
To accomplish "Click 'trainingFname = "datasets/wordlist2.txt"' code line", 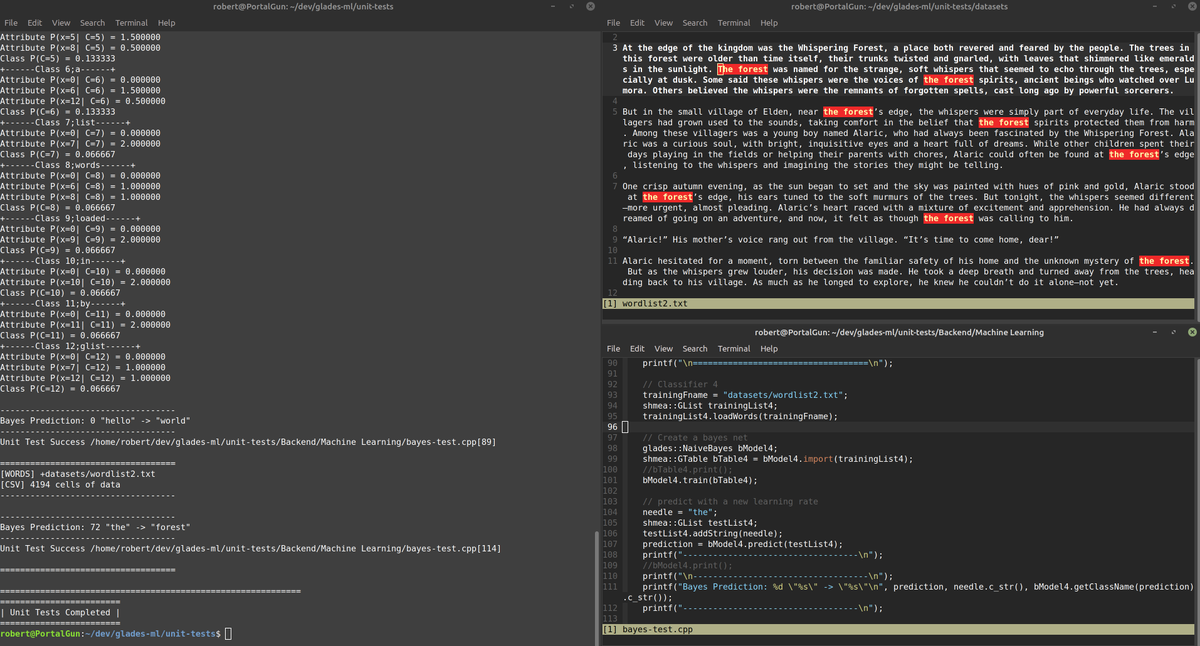I will (x=745, y=395).
